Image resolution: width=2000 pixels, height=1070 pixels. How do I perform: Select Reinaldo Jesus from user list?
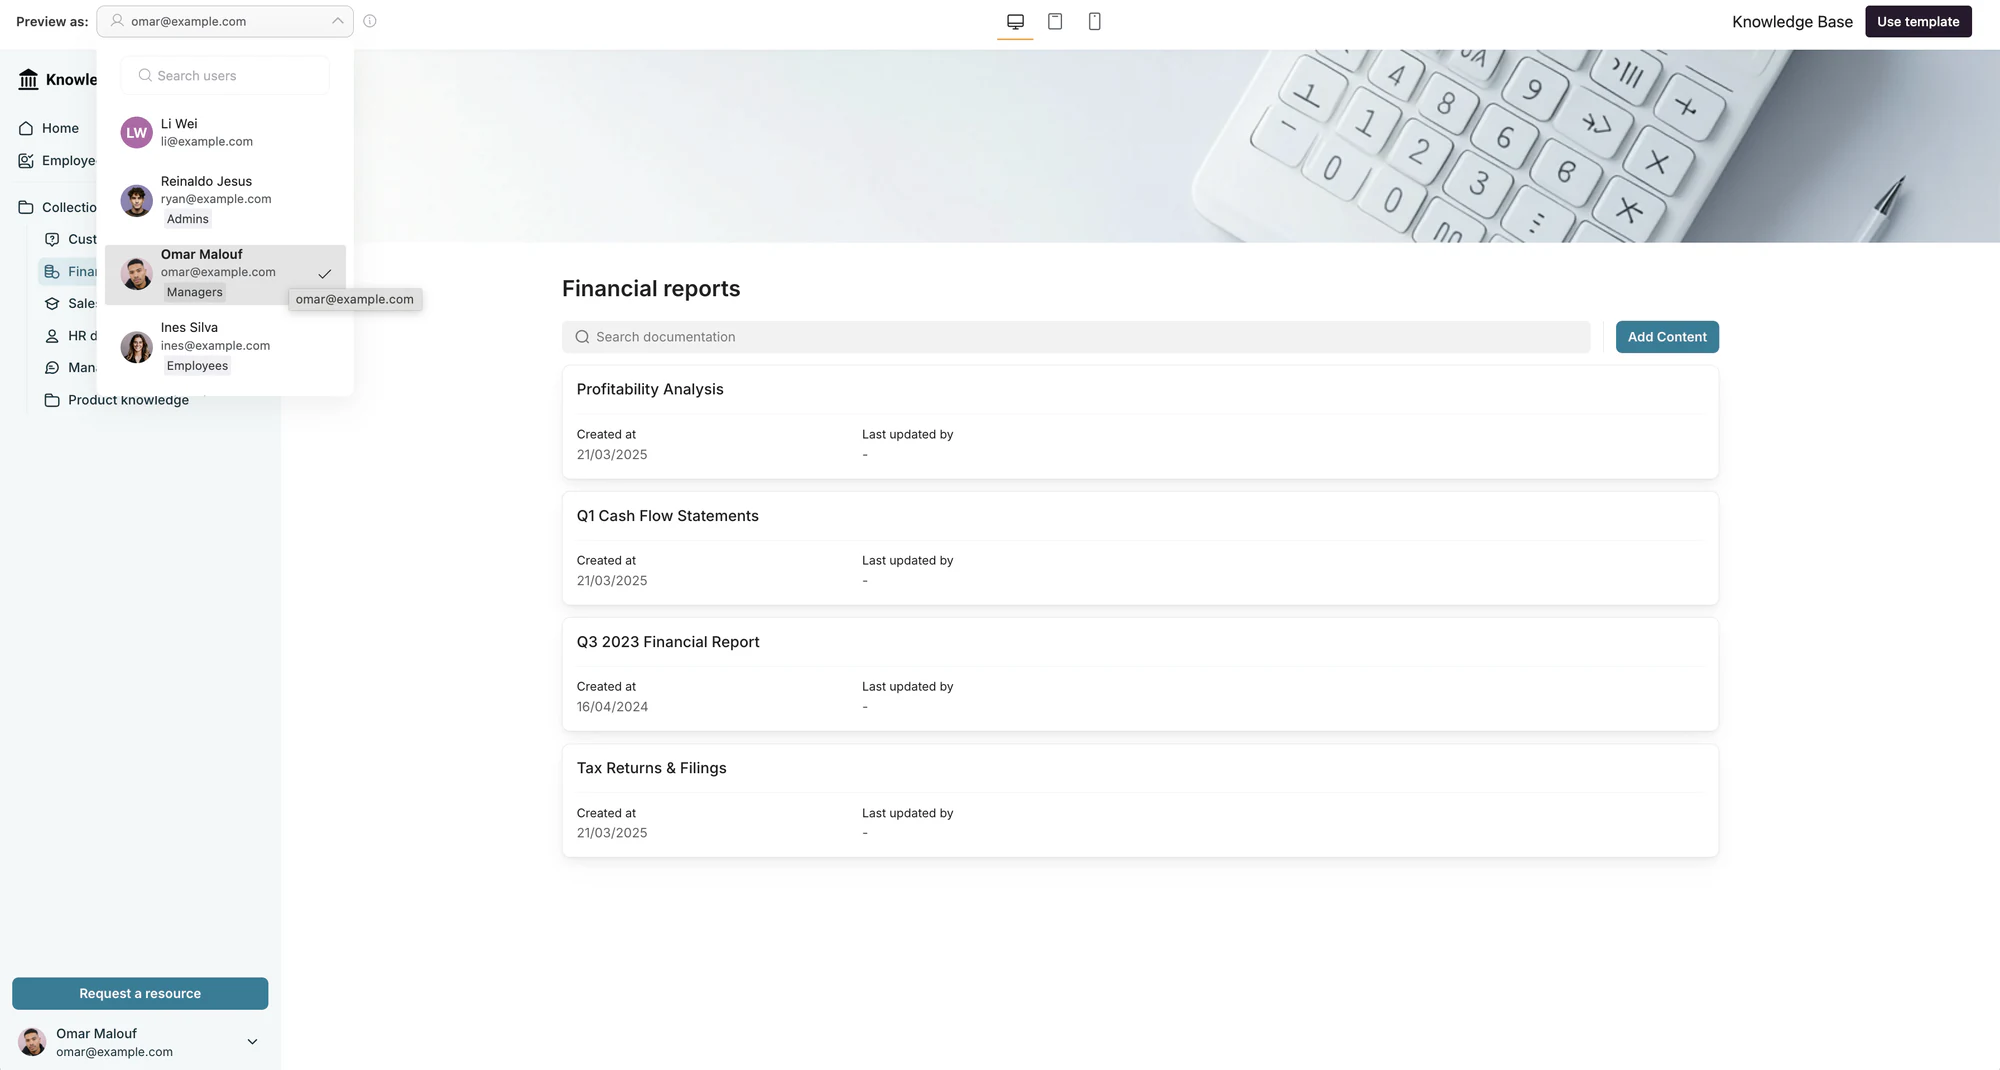pyautogui.click(x=225, y=200)
